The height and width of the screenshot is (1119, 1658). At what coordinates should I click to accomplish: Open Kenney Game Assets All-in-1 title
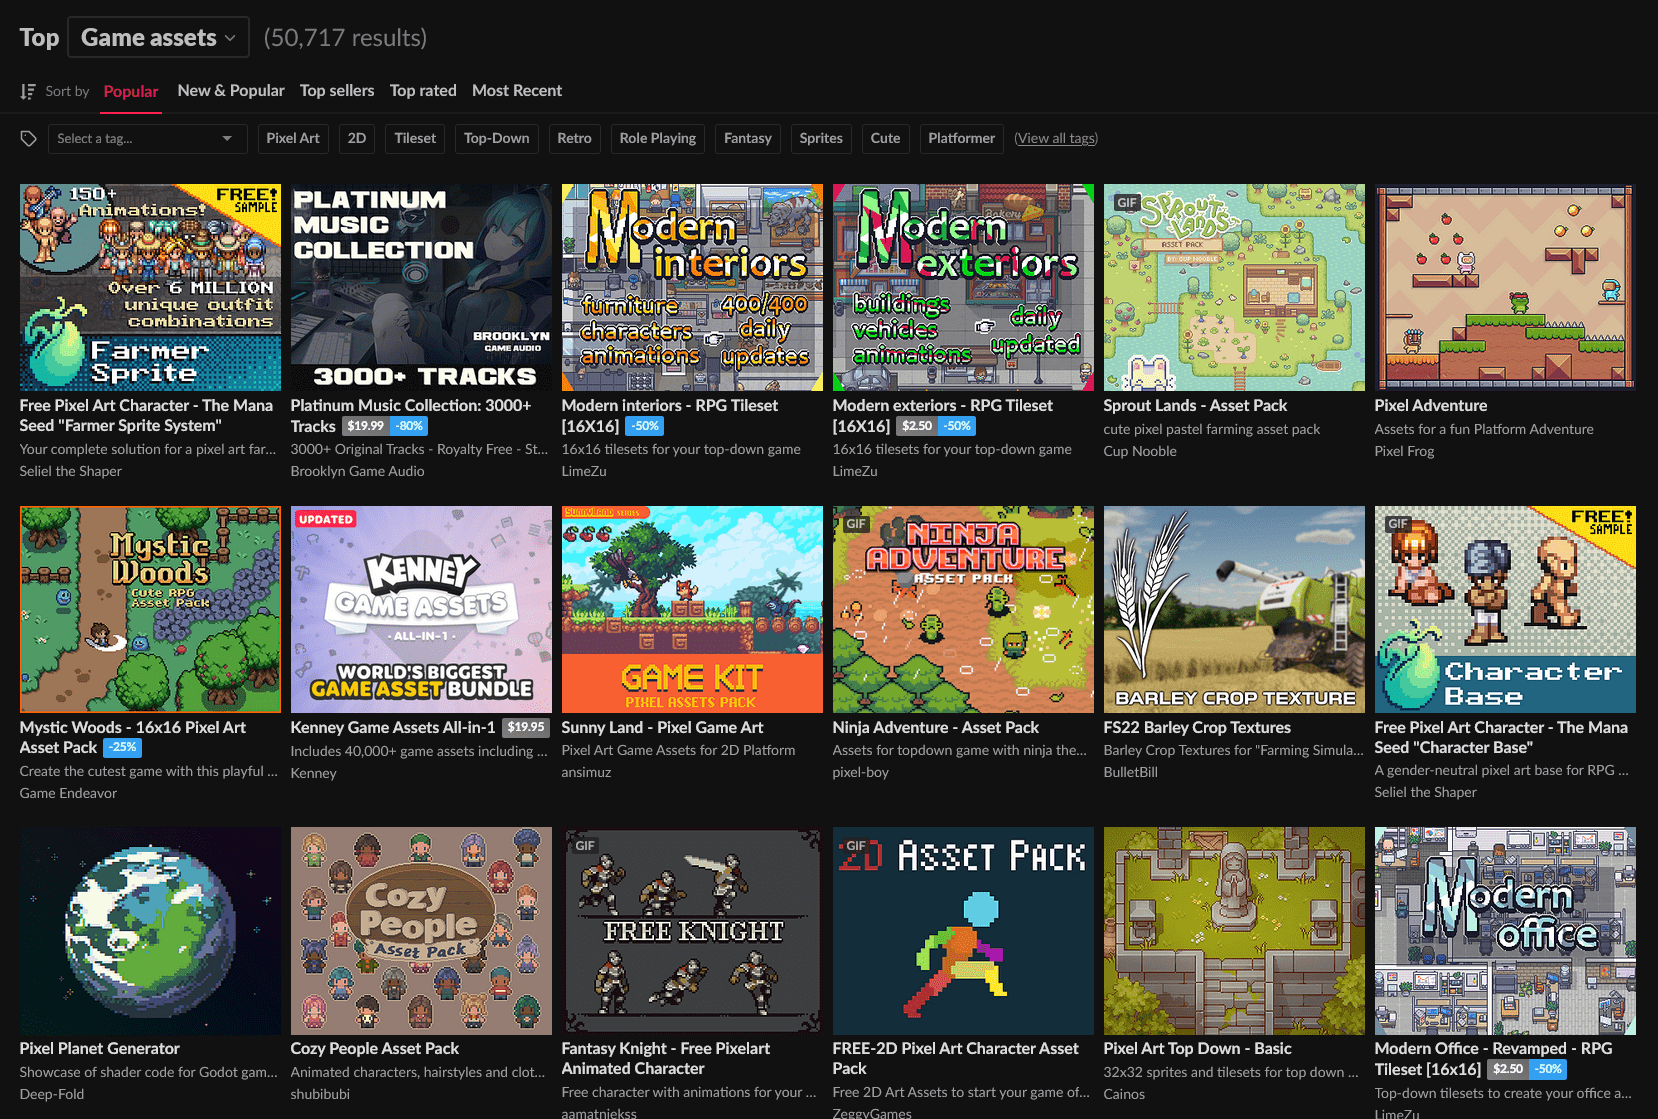pos(393,727)
